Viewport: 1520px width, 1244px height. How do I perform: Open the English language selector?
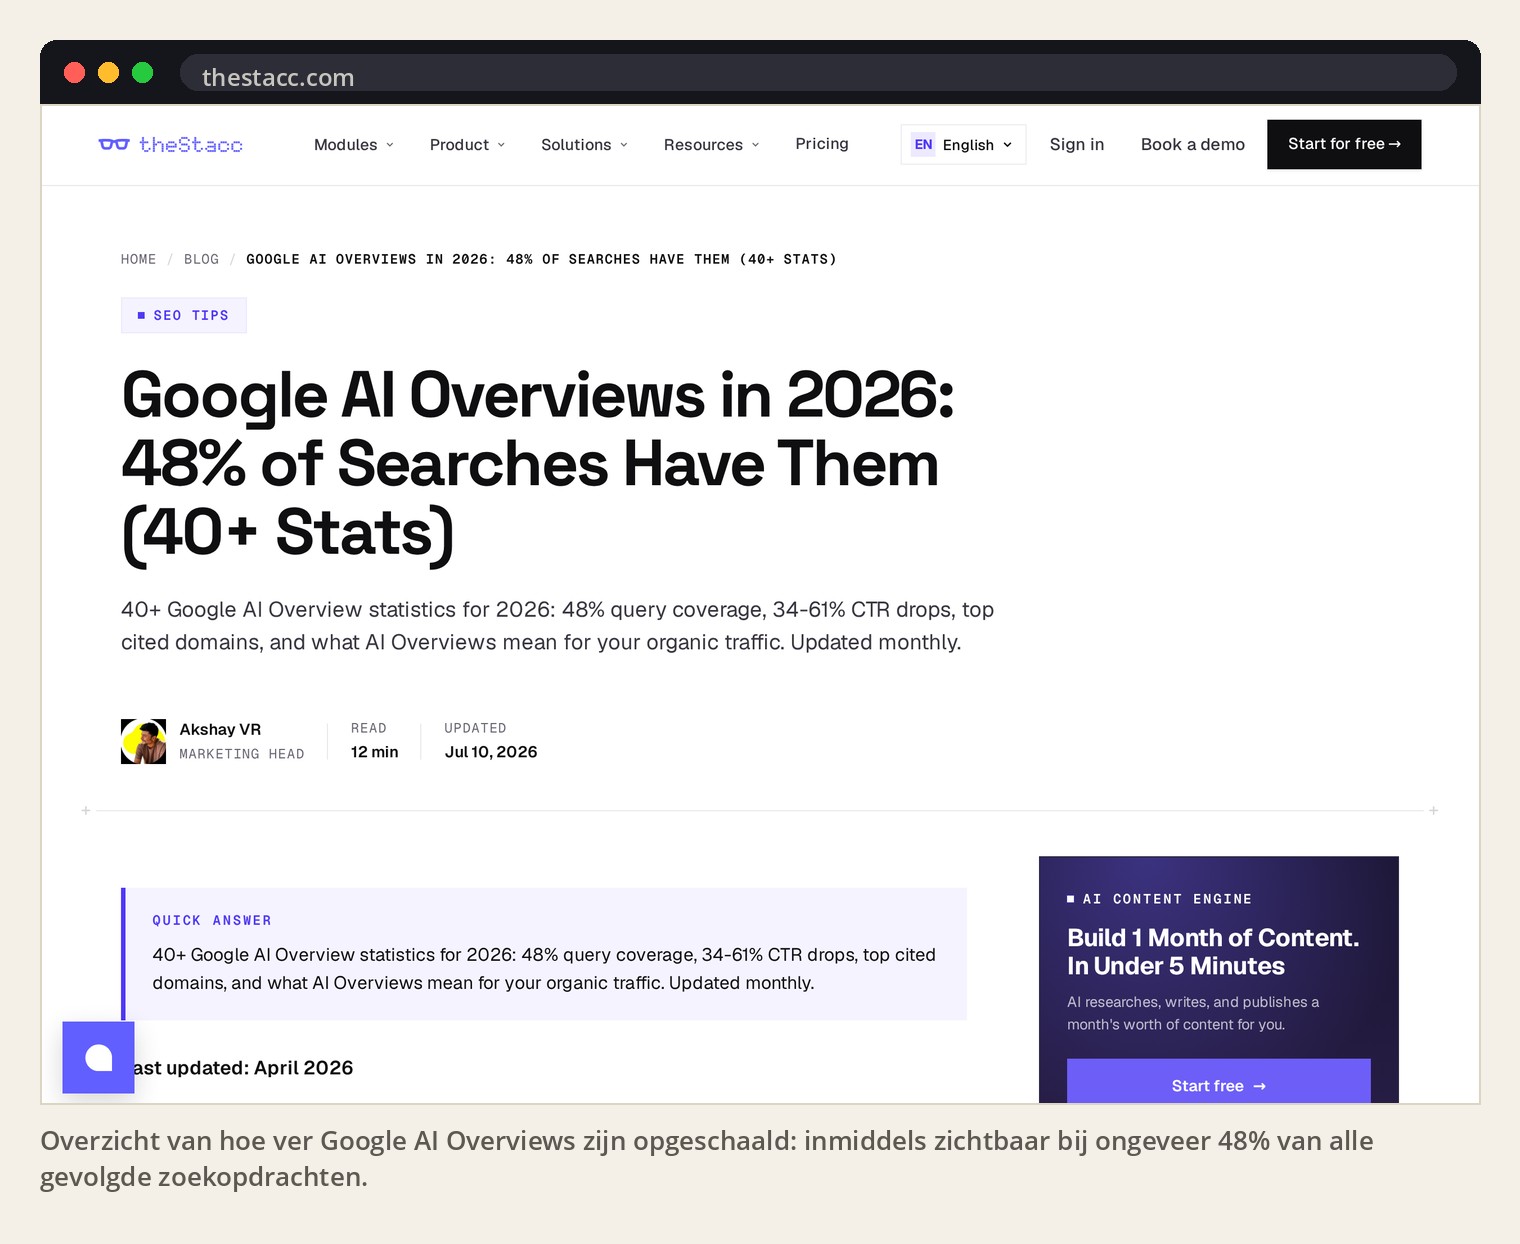coord(963,145)
